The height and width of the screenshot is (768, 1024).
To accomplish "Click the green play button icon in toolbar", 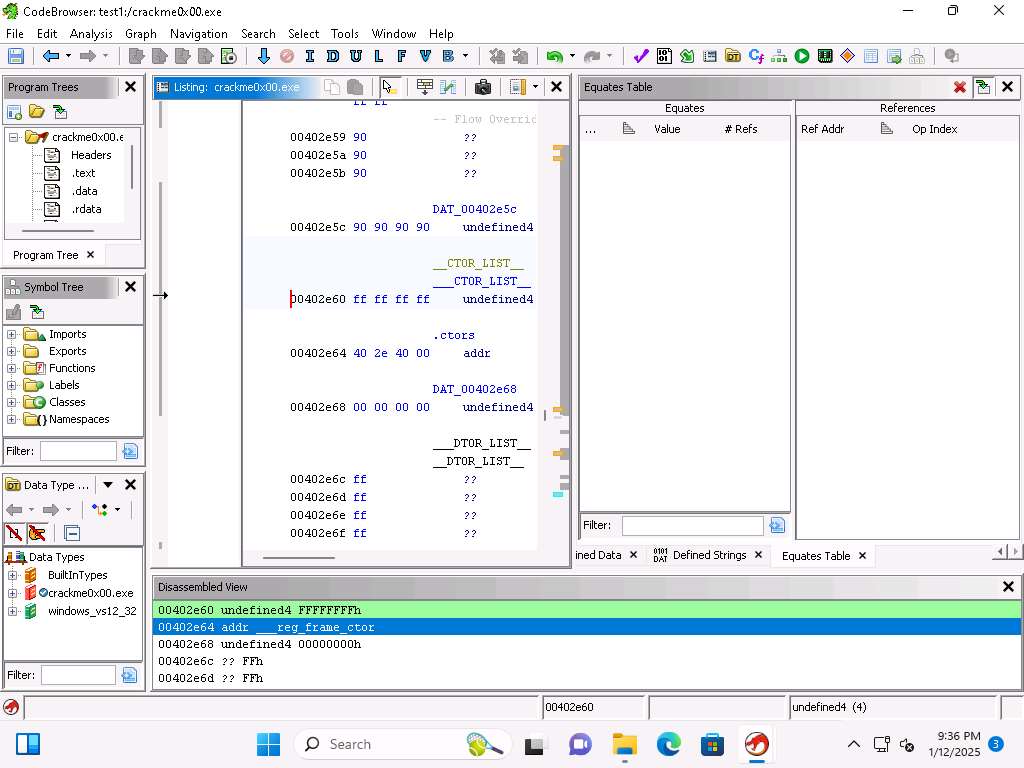I will pos(802,57).
